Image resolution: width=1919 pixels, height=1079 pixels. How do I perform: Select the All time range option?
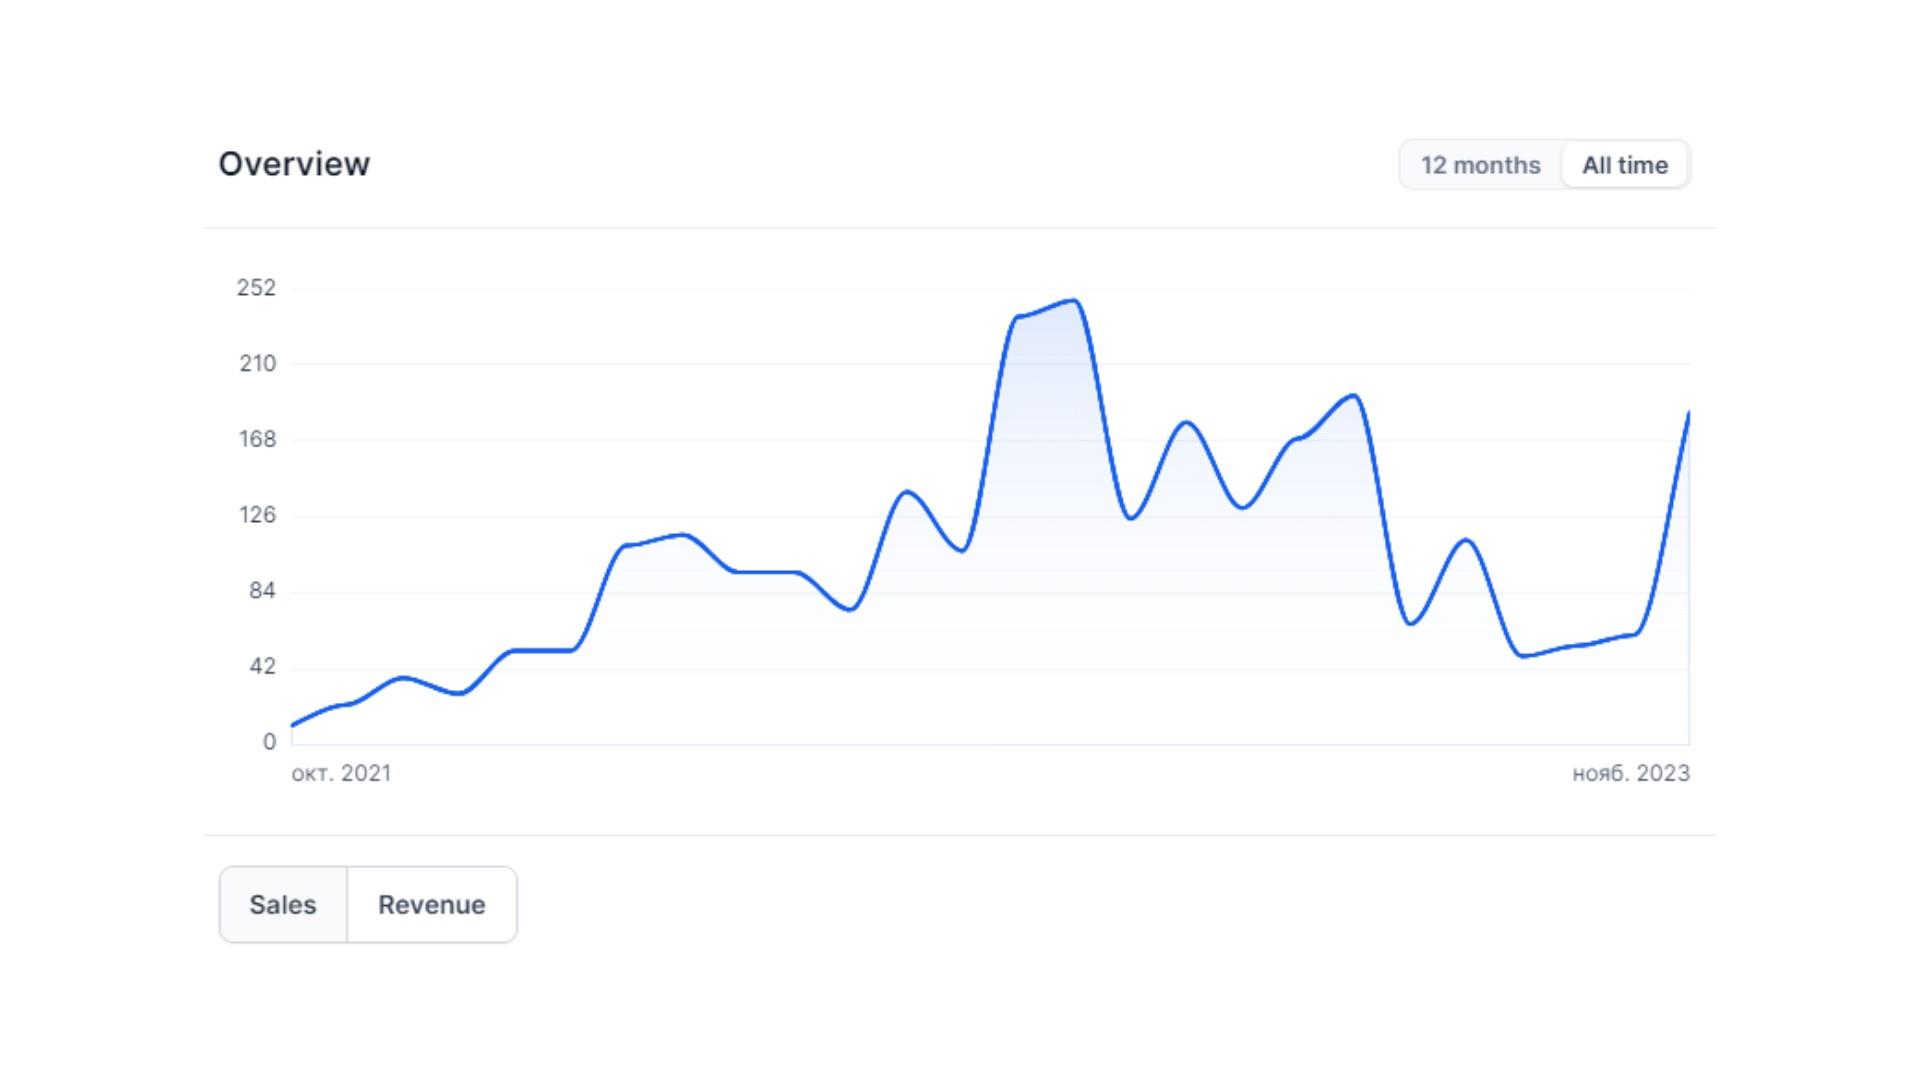click(x=1625, y=165)
